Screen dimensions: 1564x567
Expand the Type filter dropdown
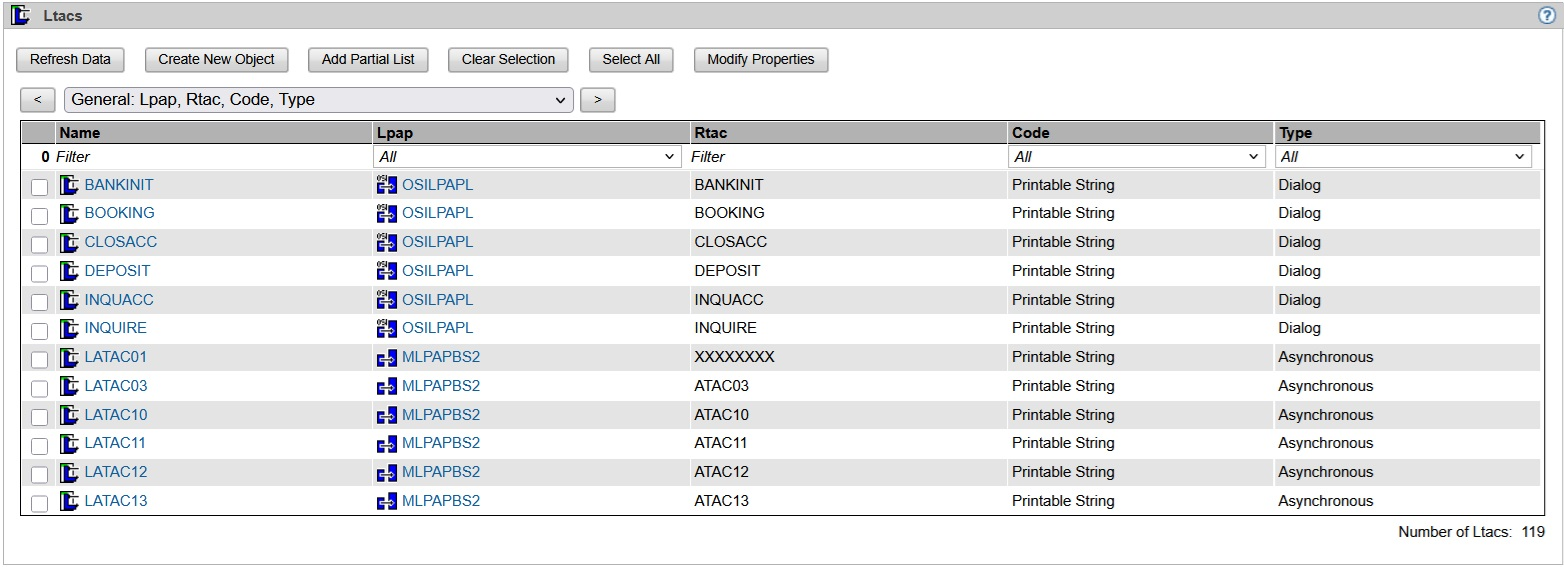click(x=1403, y=157)
